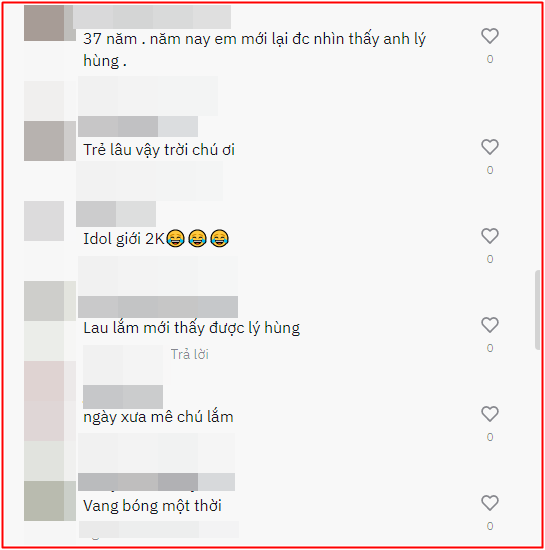Heart the "Lau lắm mới thấy được lý hùng" comment
The height and width of the screenshot is (550, 545).
tap(490, 325)
